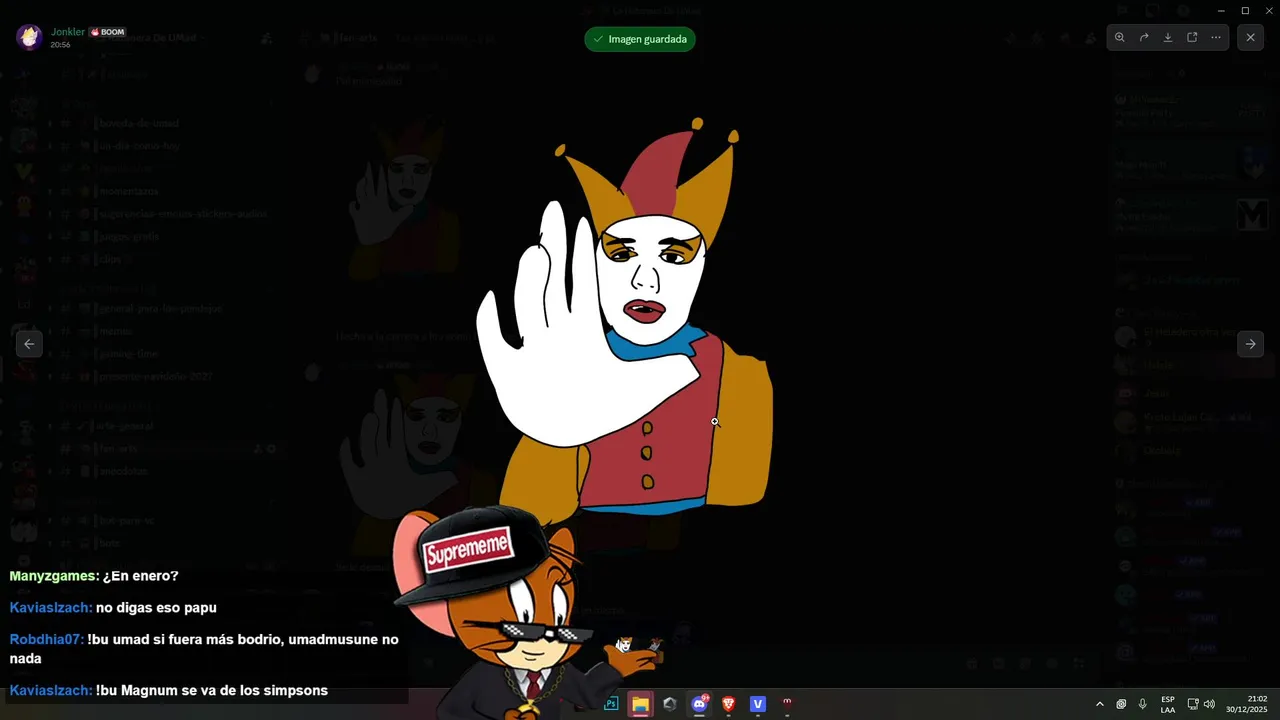
Task: Go to the next image with right arrow
Action: pos(1250,344)
